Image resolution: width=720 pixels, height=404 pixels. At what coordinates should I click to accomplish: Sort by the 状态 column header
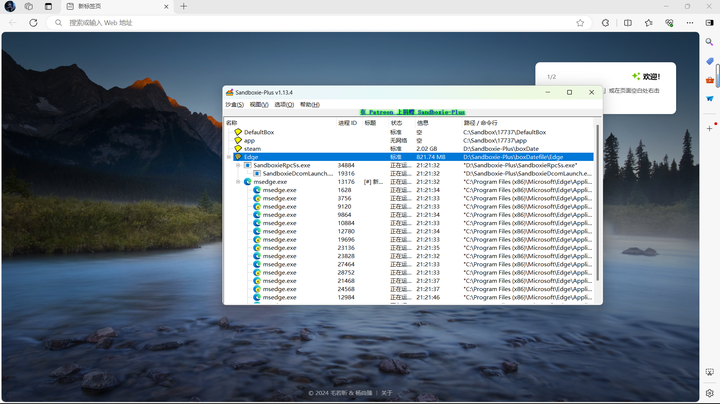tap(402, 123)
